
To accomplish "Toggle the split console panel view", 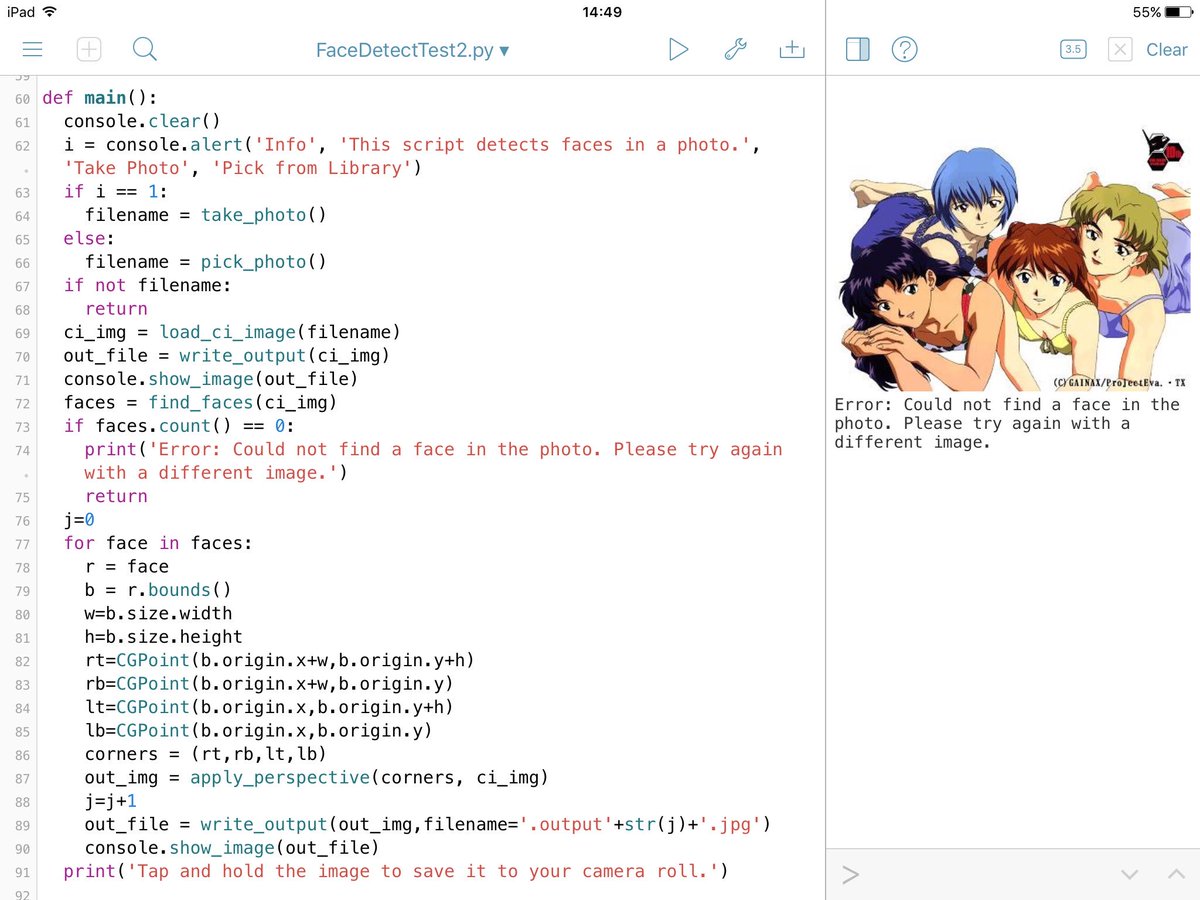I will (857, 48).
